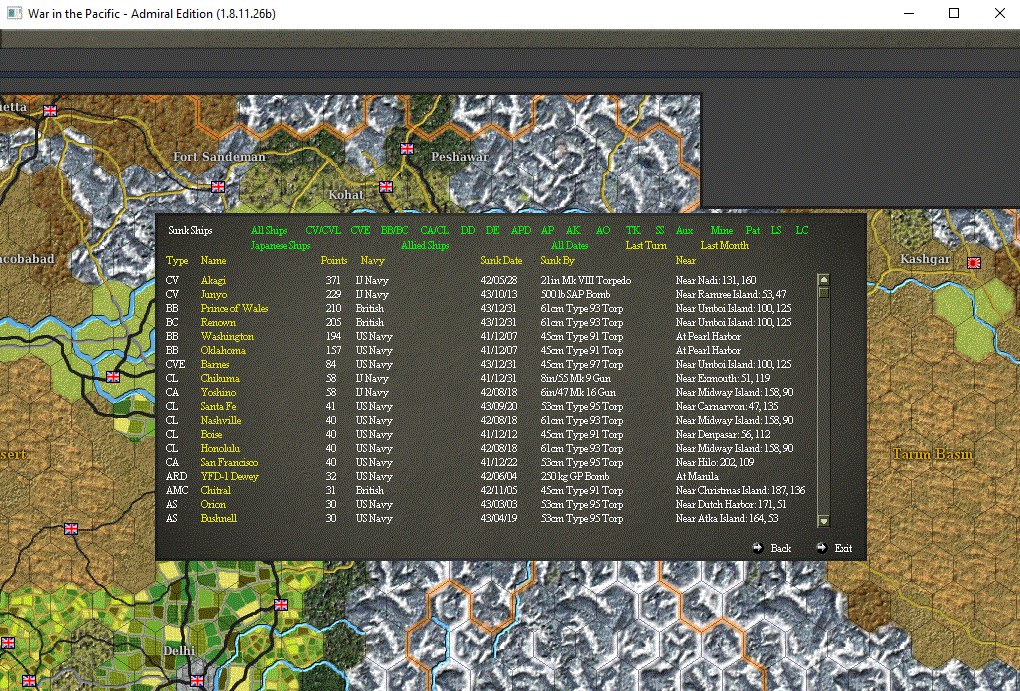Filter sunk ships by CVE
1020x691 pixels.
[x=360, y=230]
